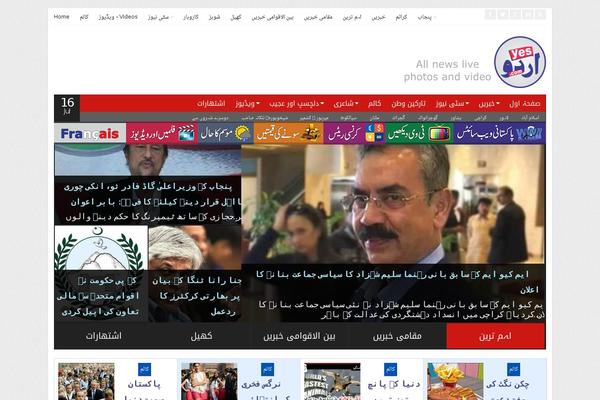Open the crowd photo card thumbnail
Viewport: 600px width, 400px height.
click(x=86, y=381)
